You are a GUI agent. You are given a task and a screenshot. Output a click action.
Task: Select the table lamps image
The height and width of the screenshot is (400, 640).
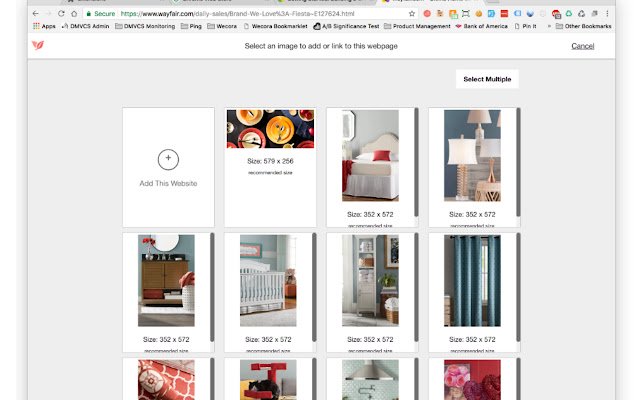coord(472,156)
